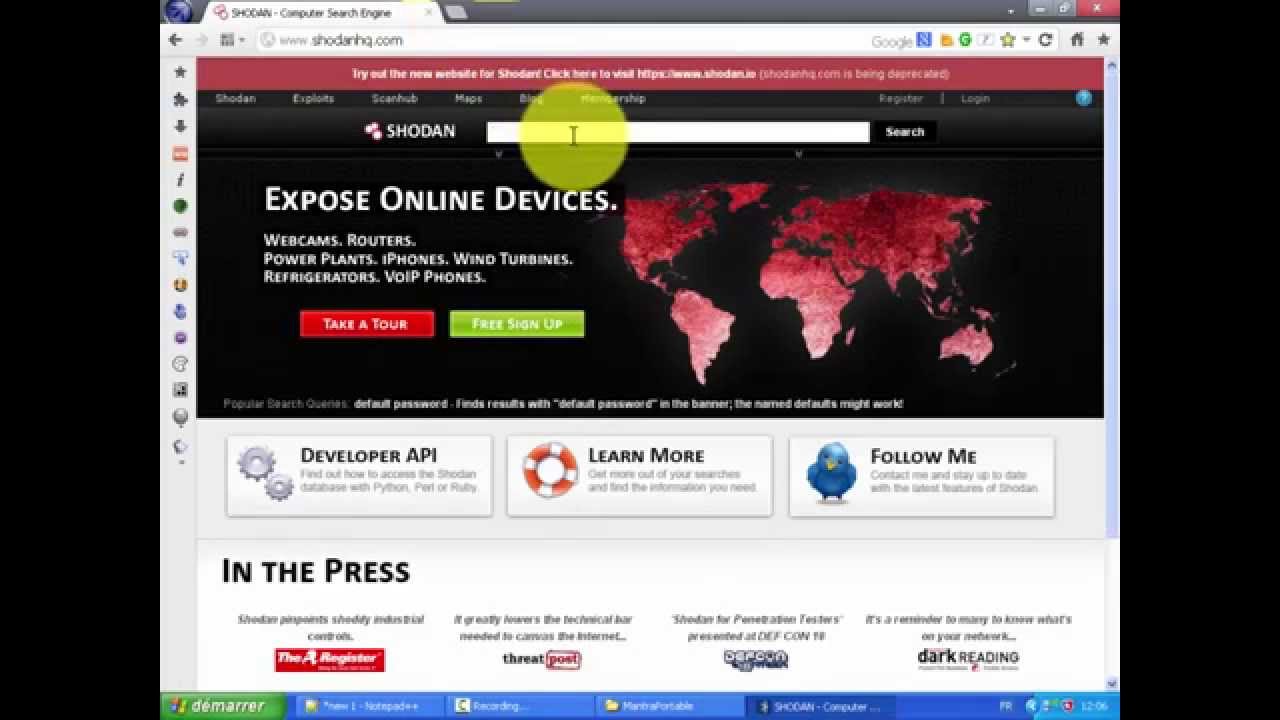Open the Exploits menu item
The width and height of the screenshot is (1280, 720).
(313, 98)
